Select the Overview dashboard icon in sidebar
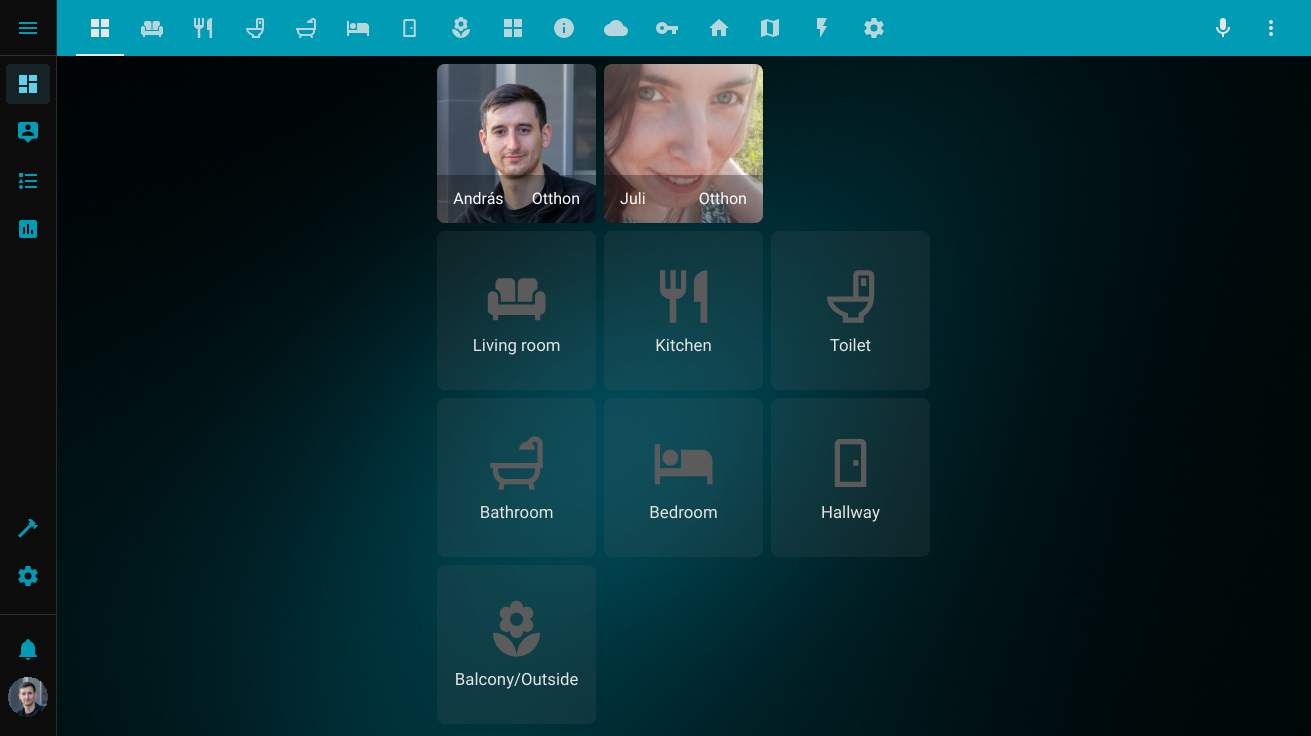This screenshot has width=1311, height=736. 28,84
